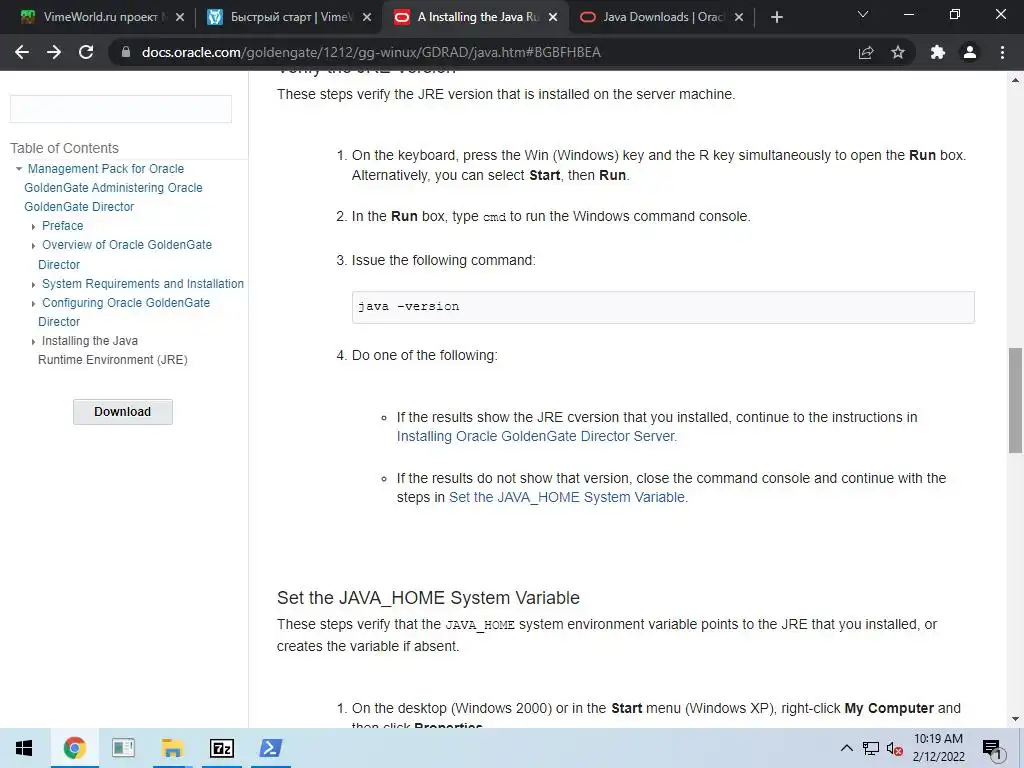Click the Set the JAVA_HOME System Variable heading

428,598
